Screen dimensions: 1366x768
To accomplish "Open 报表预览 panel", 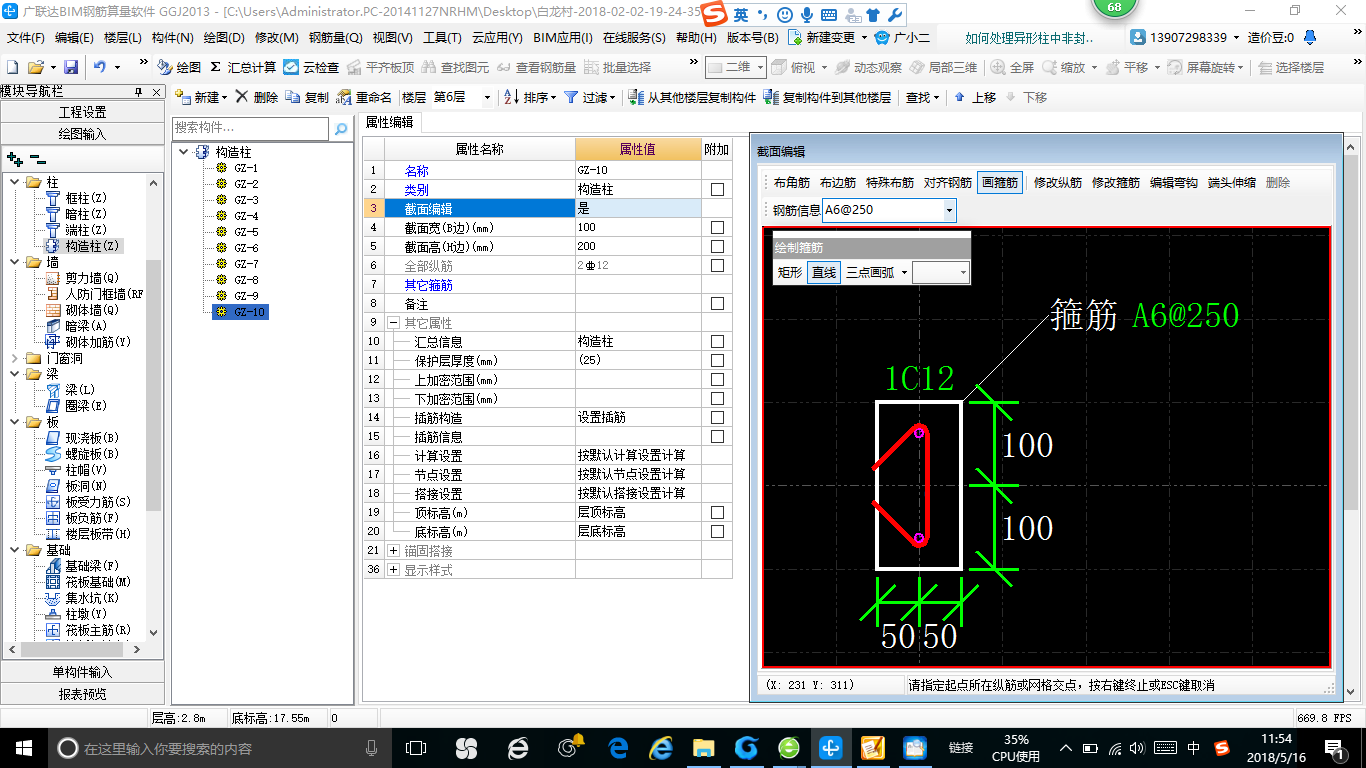I will pos(82,694).
